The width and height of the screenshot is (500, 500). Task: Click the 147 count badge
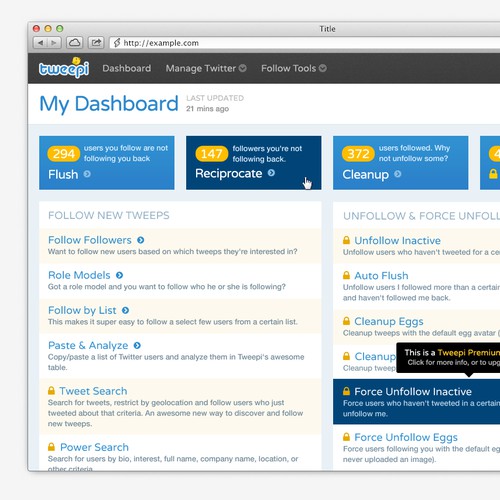click(x=212, y=154)
